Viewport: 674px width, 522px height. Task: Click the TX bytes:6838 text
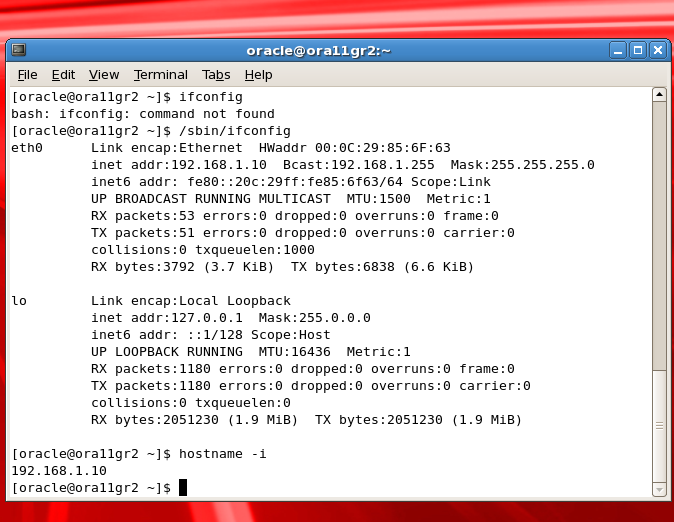(x=343, y=267)
